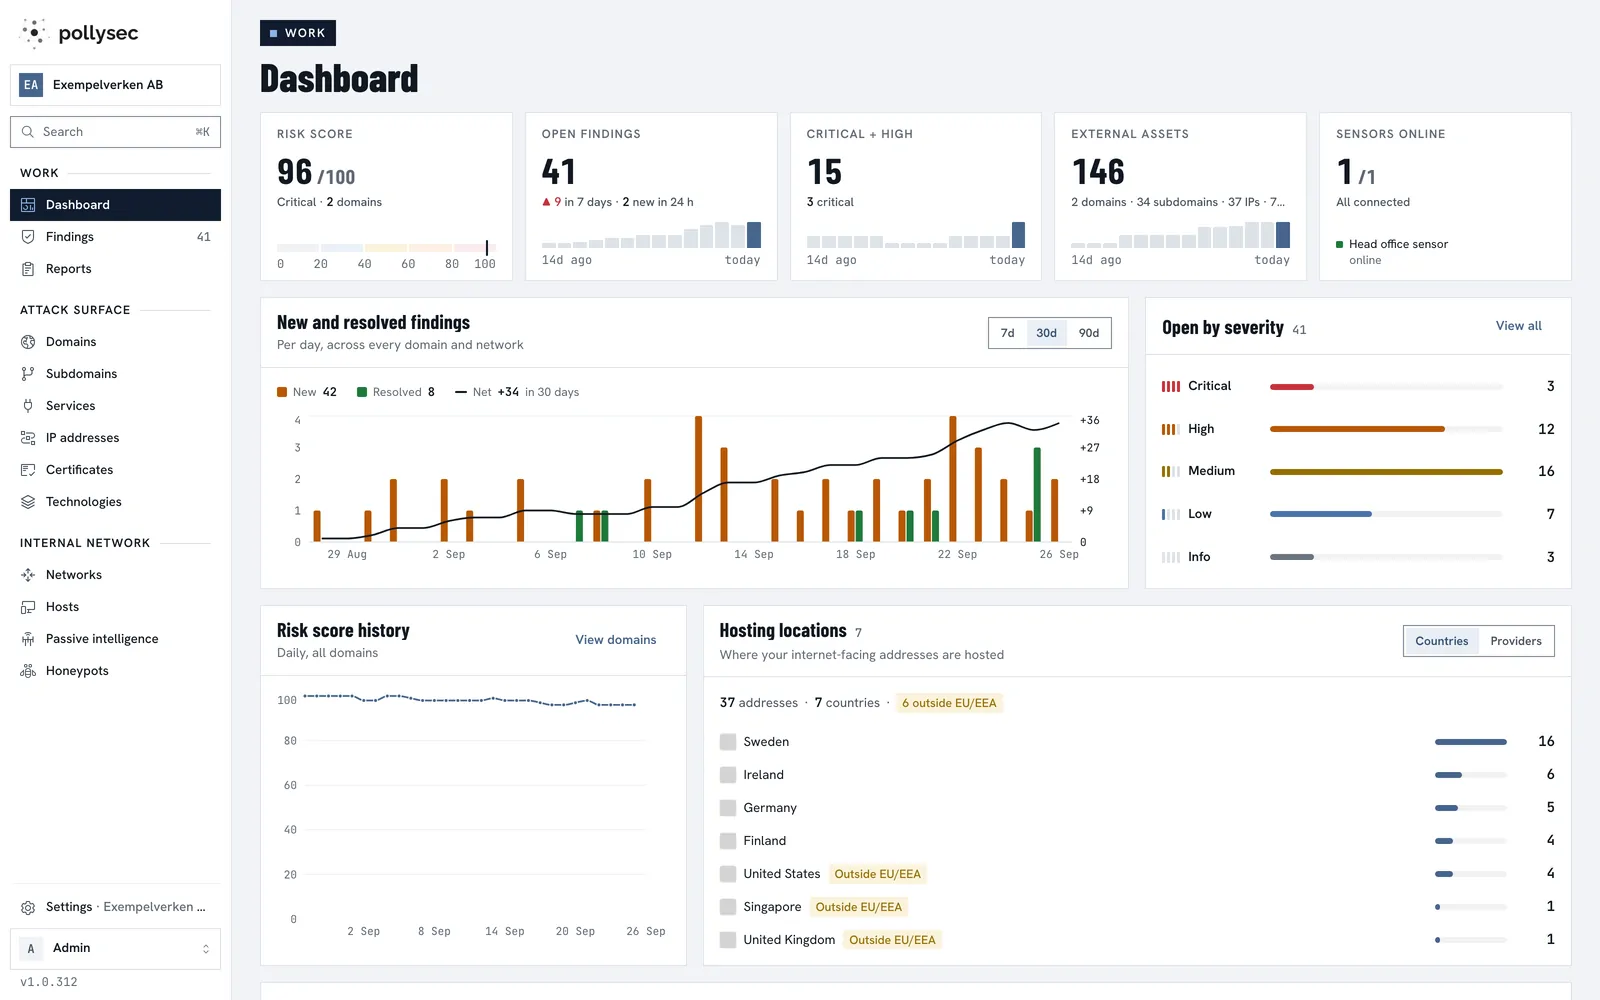Click the Ireland country row
Image resolution: width=1600 pixels, height=1000 pixels.
pyautogui.click(x=1137, y=775)
